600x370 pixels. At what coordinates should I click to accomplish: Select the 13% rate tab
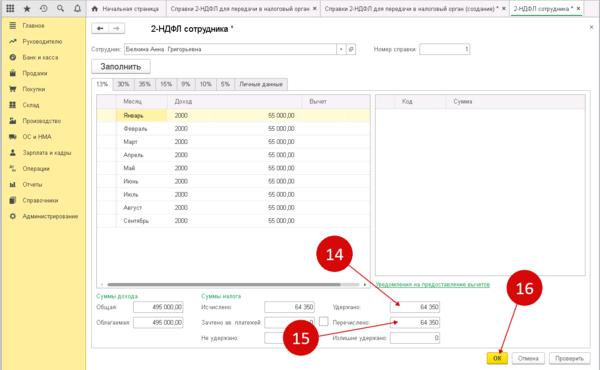point(102,84)
